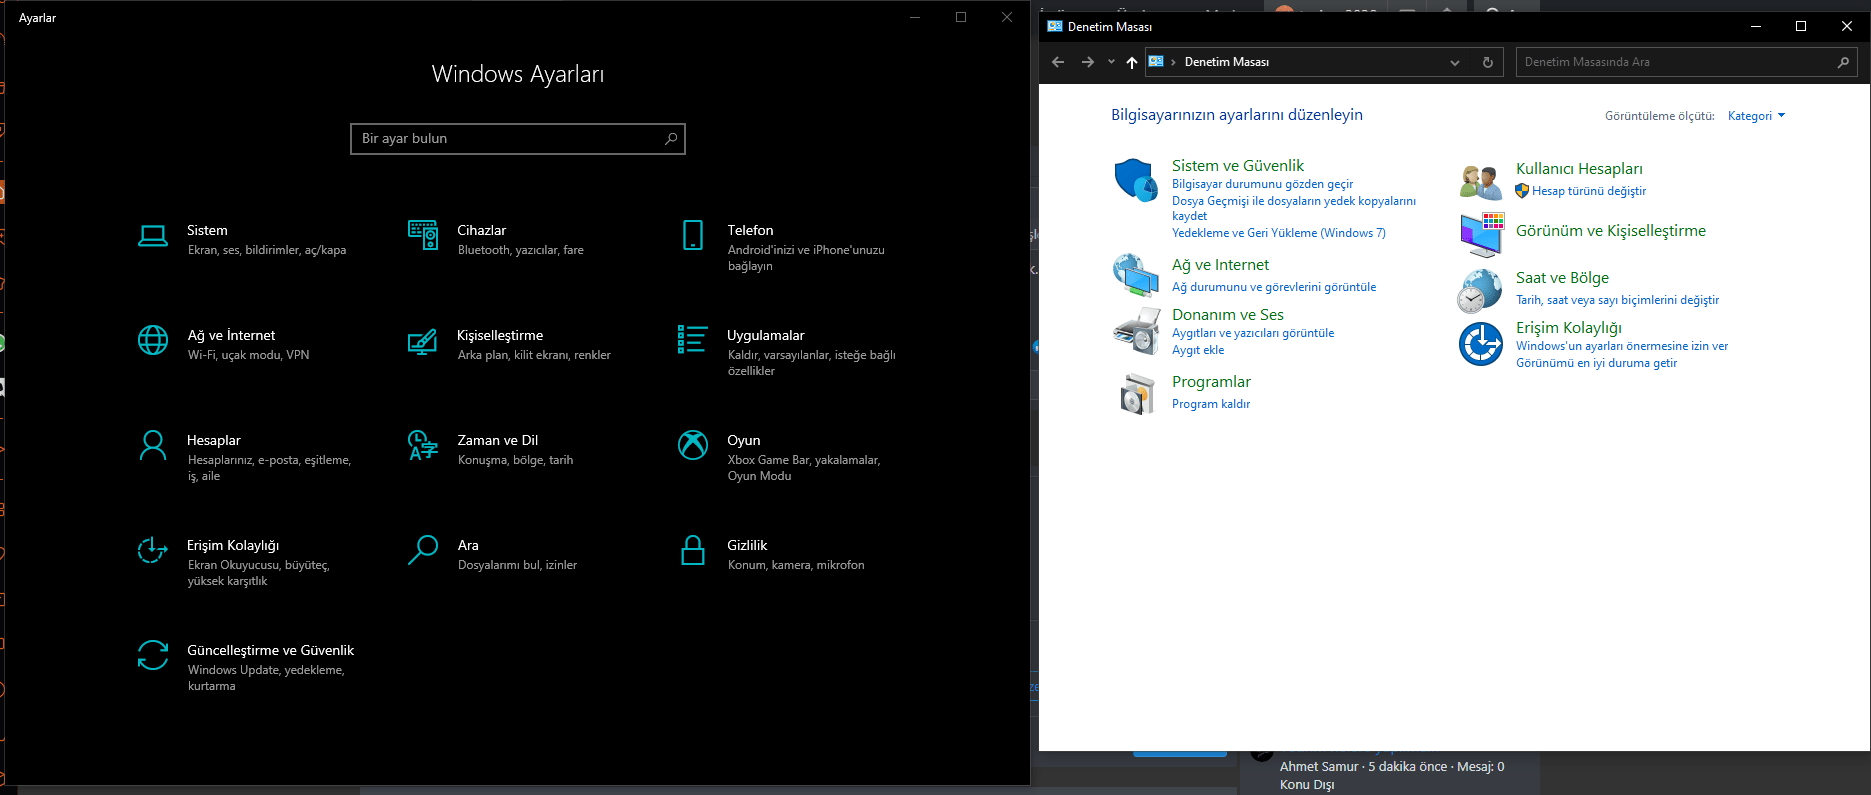Expand the Kategori view dropdown

coord(1756,116)
